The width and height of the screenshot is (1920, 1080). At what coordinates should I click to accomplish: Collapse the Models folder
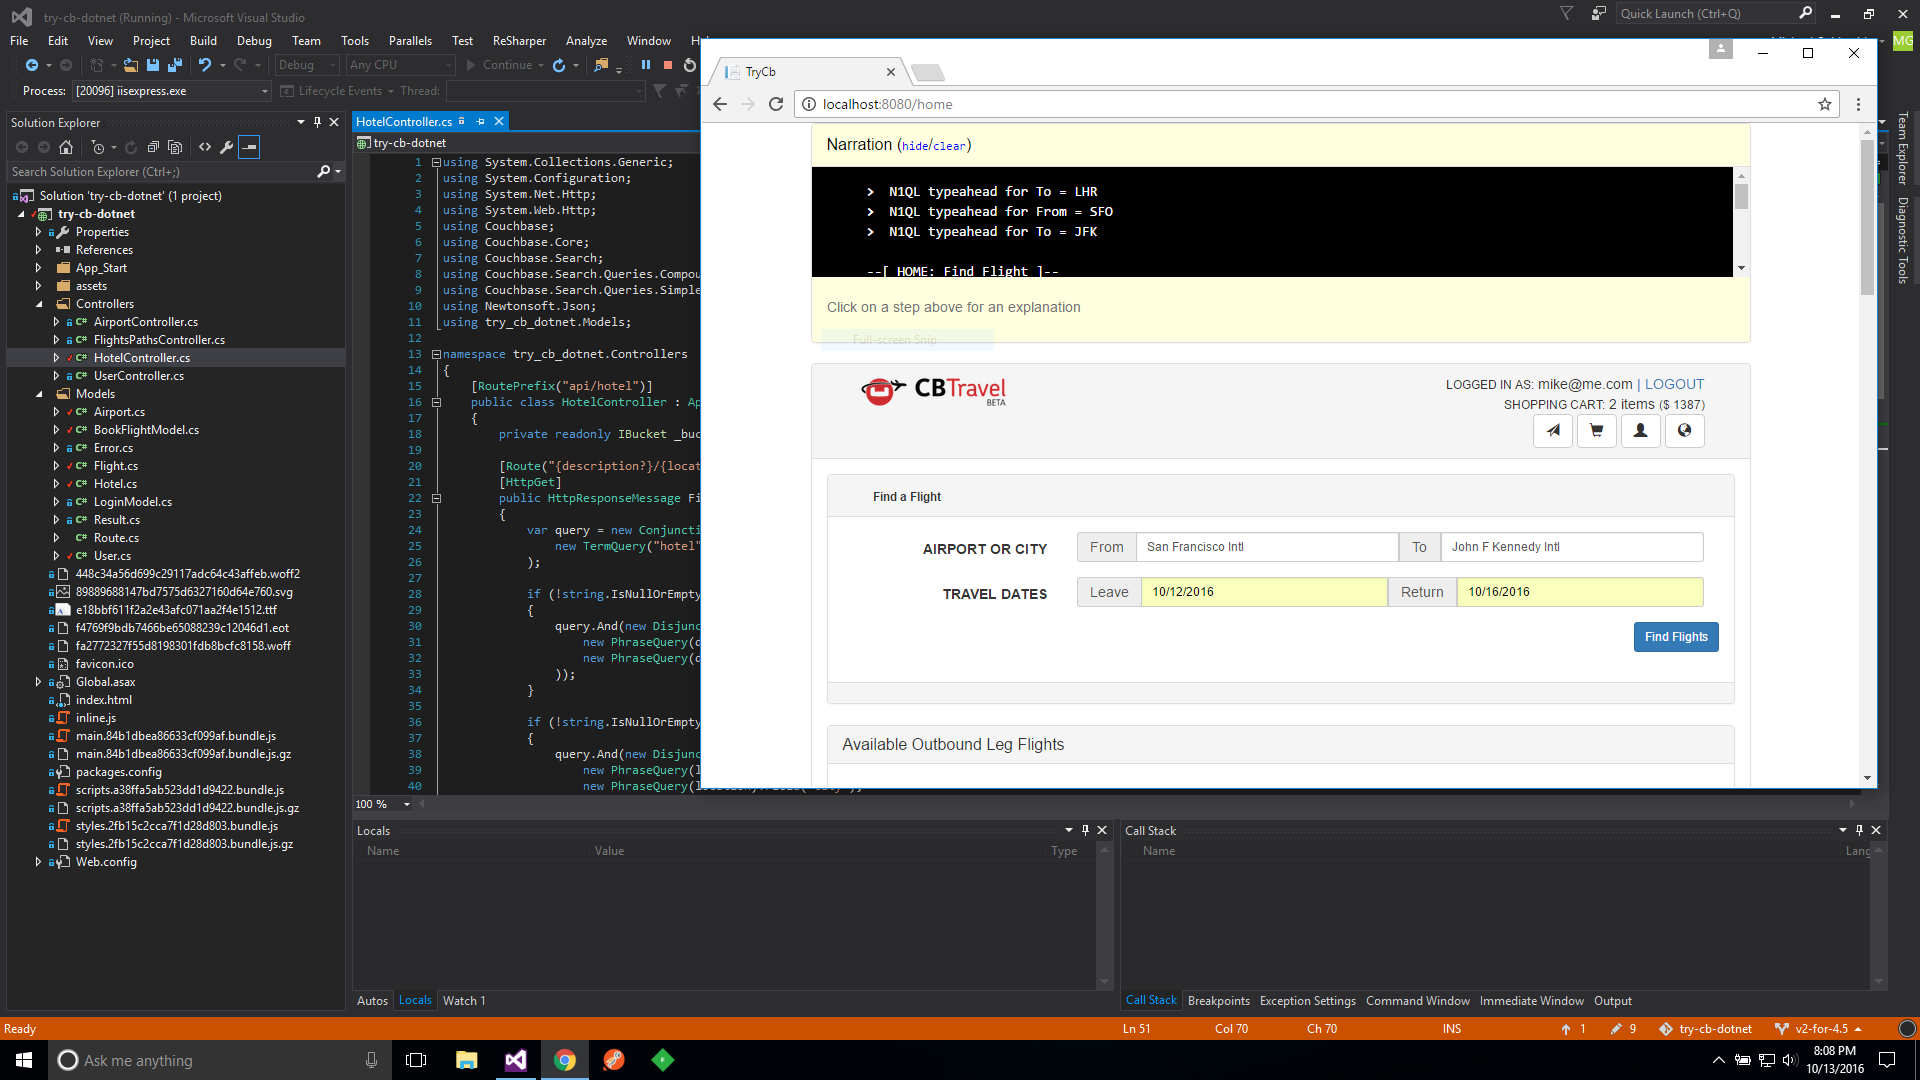39,394
